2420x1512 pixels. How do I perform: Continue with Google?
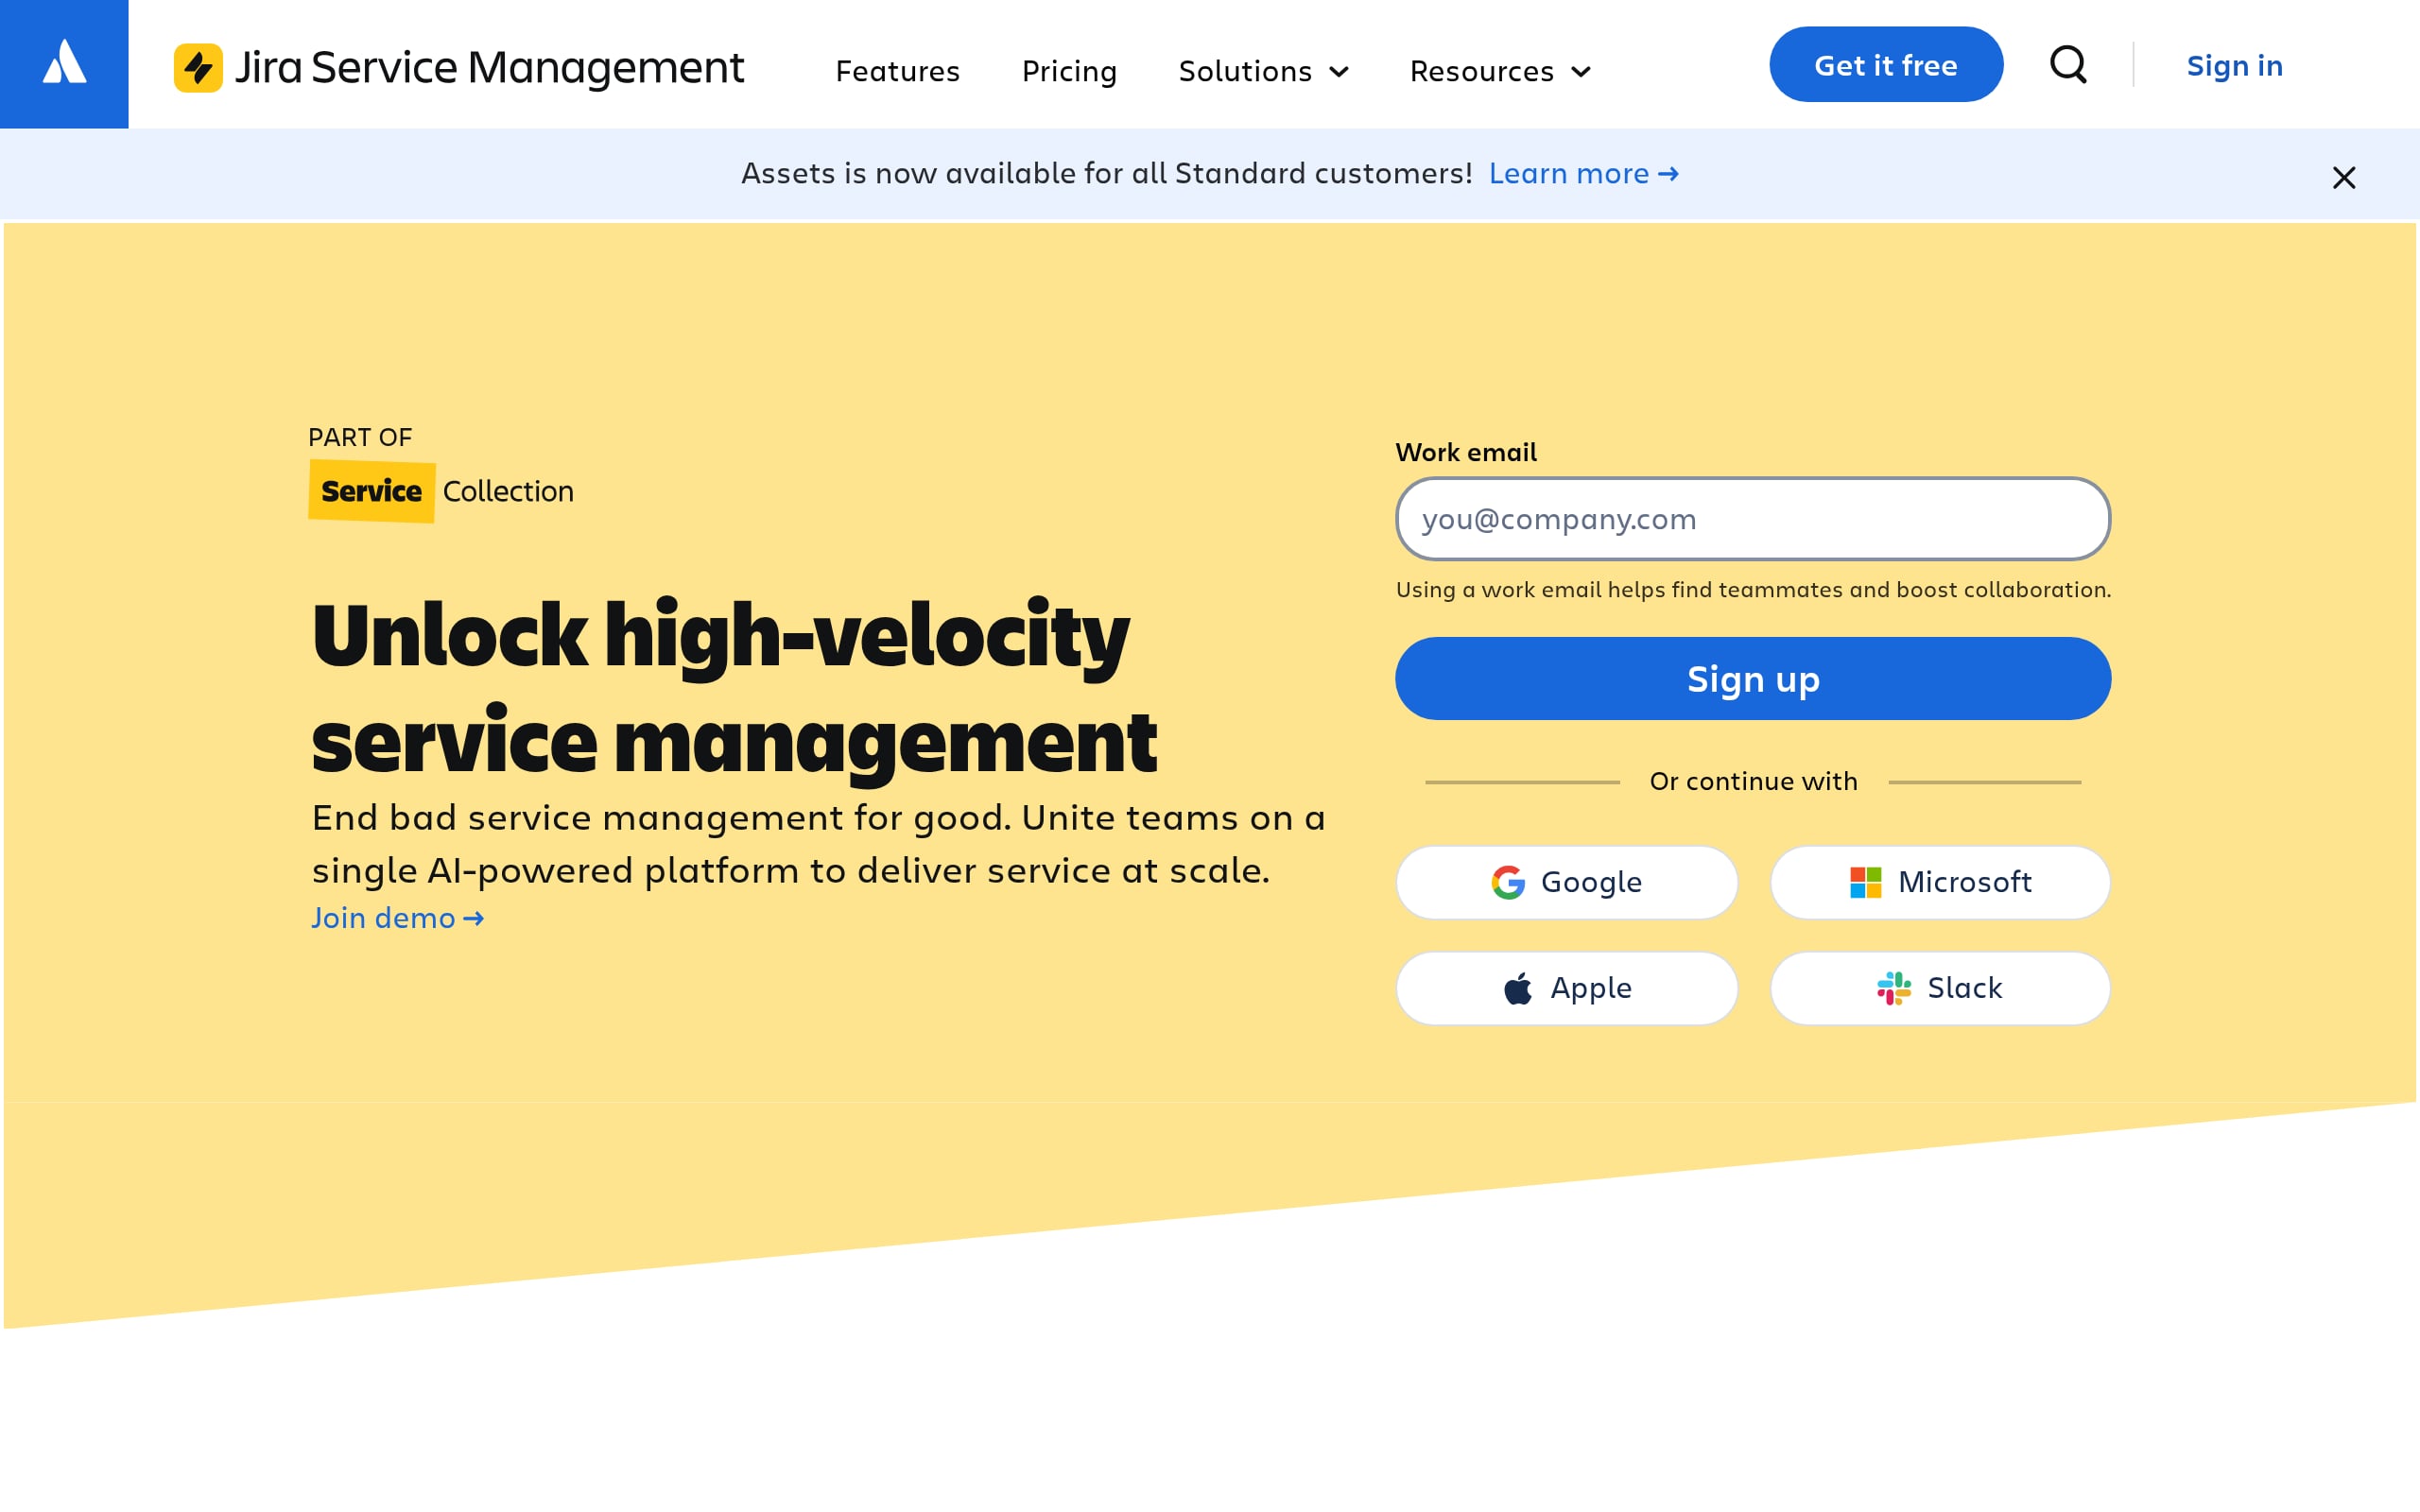tap(1567, 882)
